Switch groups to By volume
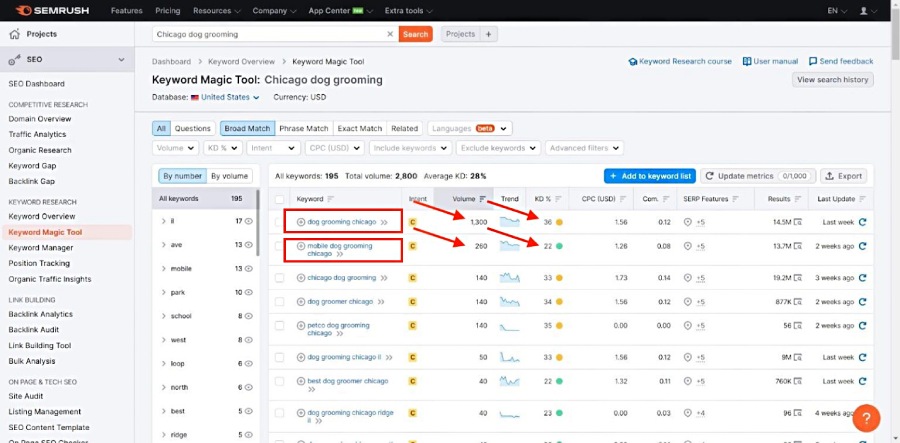 coord(230,176)
